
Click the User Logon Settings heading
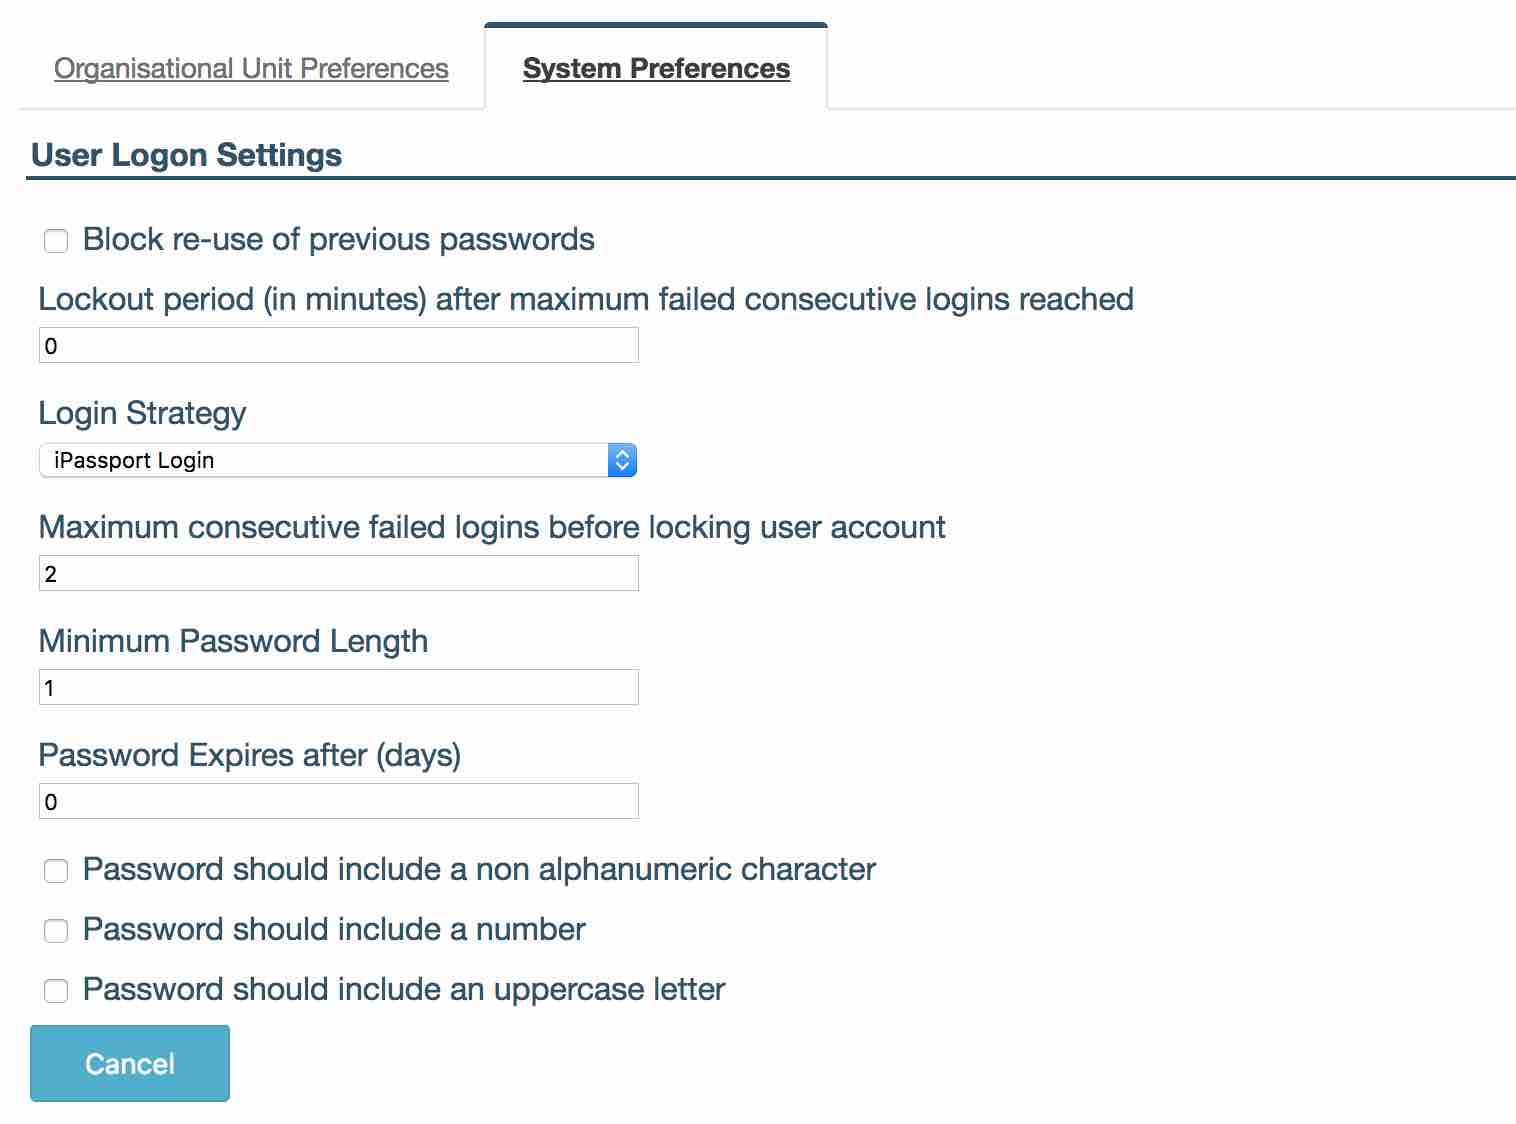tap(186, 155)
